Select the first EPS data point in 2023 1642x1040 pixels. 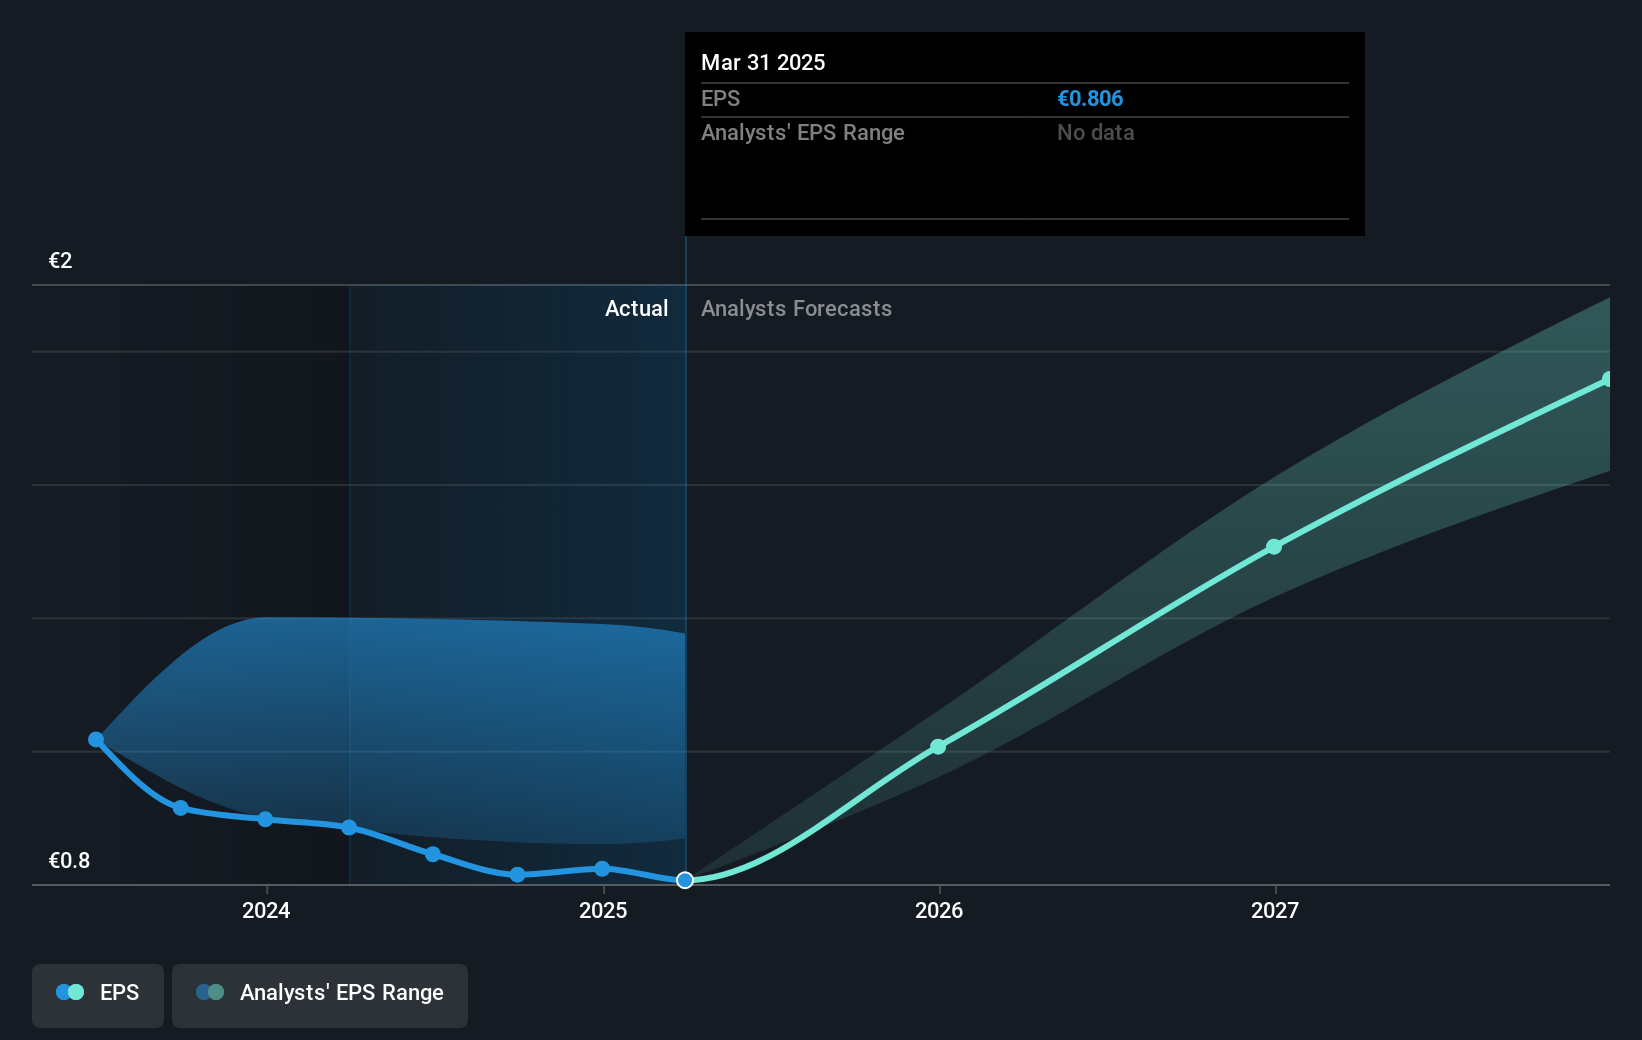click(x=96, y=740)
